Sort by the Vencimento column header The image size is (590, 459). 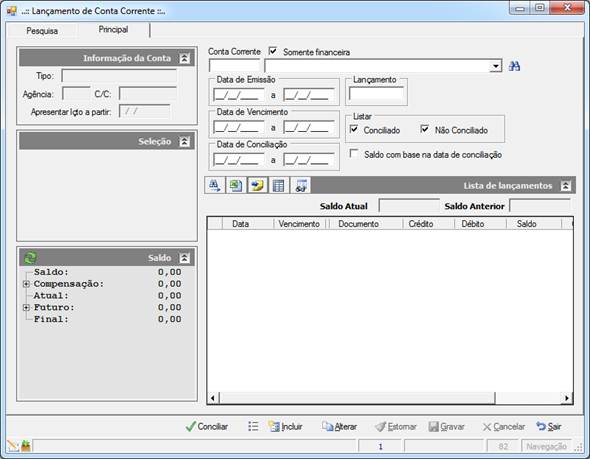299,224
